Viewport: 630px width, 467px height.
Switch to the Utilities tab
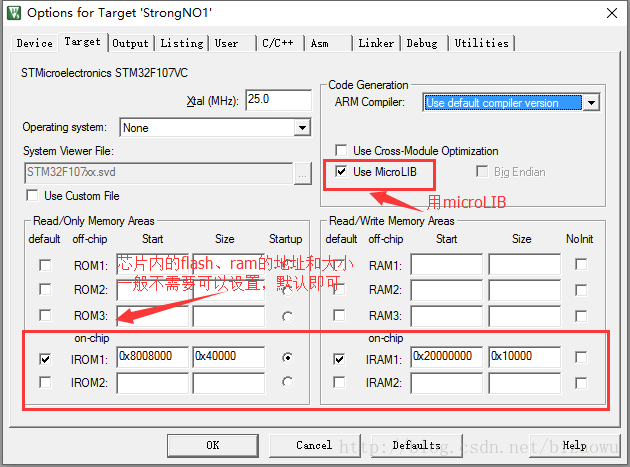coord(481,43)
